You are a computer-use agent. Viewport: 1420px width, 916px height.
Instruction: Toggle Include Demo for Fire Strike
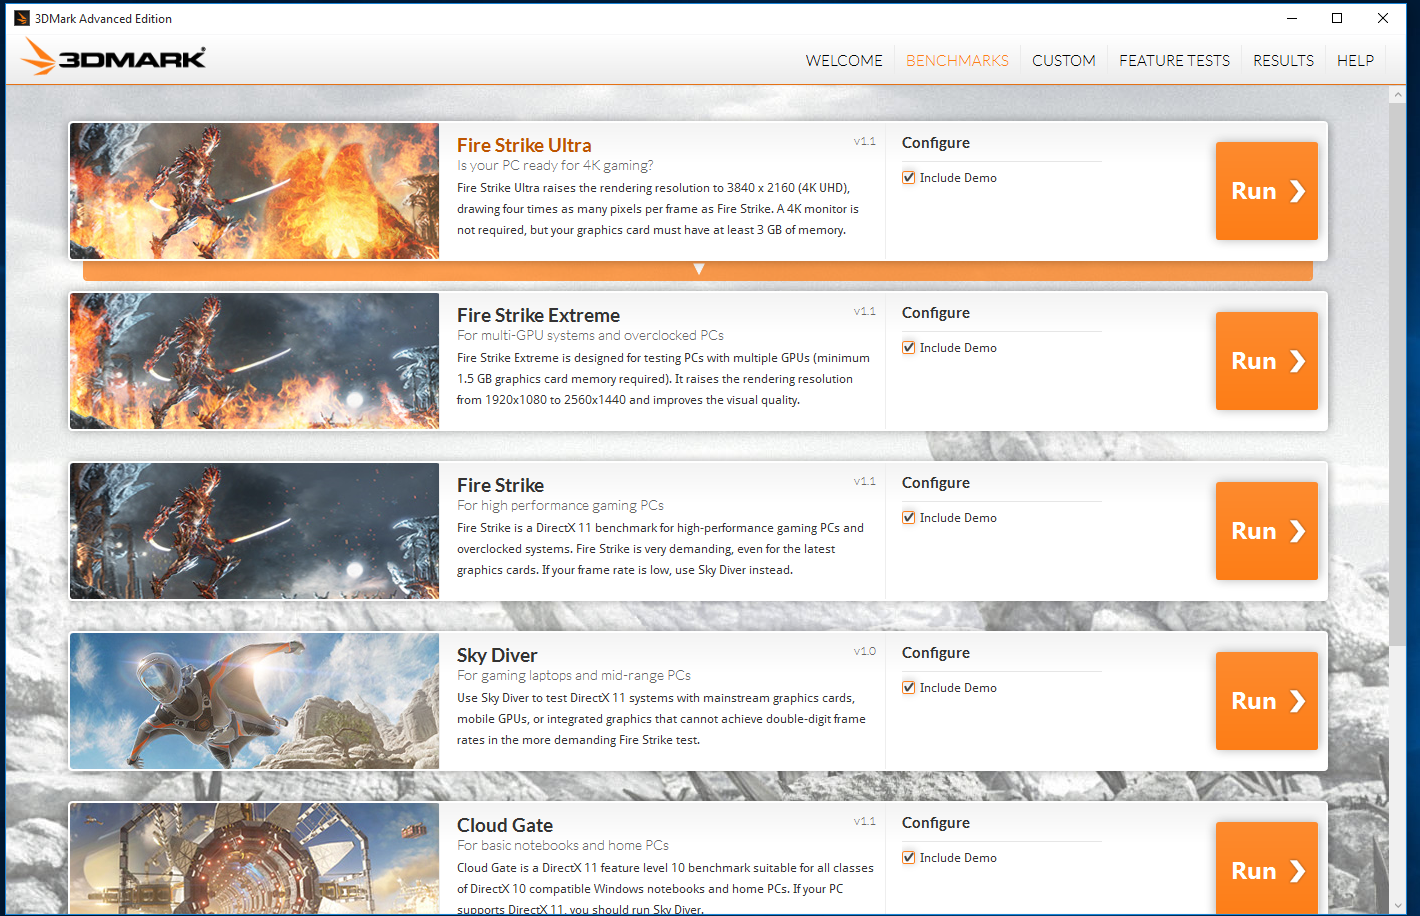click(909, 518)
